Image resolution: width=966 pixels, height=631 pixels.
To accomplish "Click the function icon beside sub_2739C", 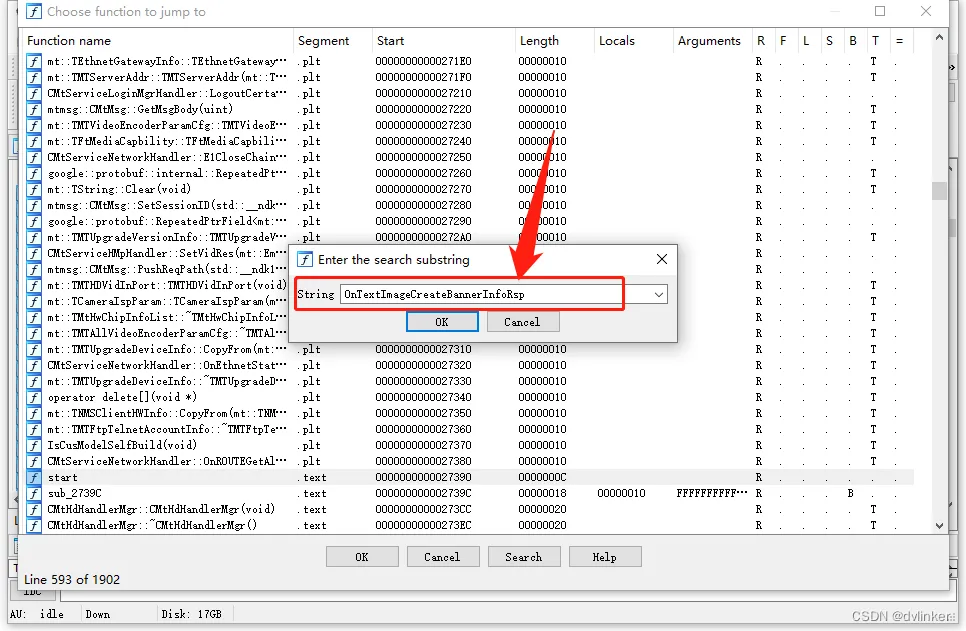I will (x=34, y=494).
